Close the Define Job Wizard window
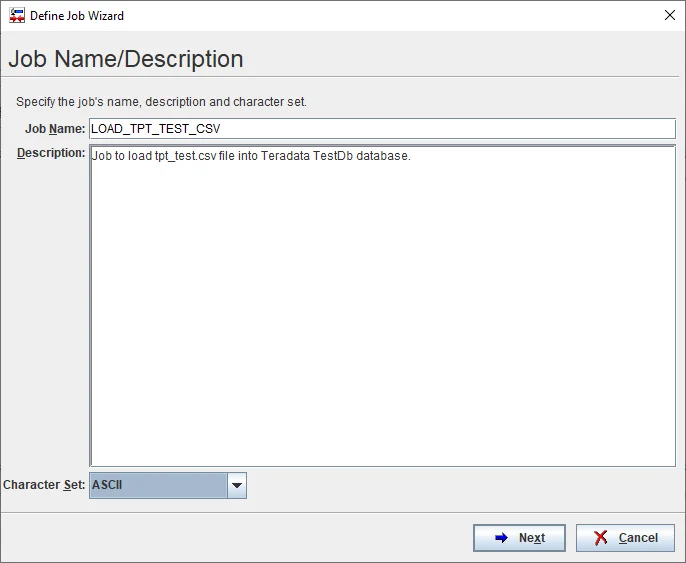Viewport: 686px width, 563px height. (669, 16)
